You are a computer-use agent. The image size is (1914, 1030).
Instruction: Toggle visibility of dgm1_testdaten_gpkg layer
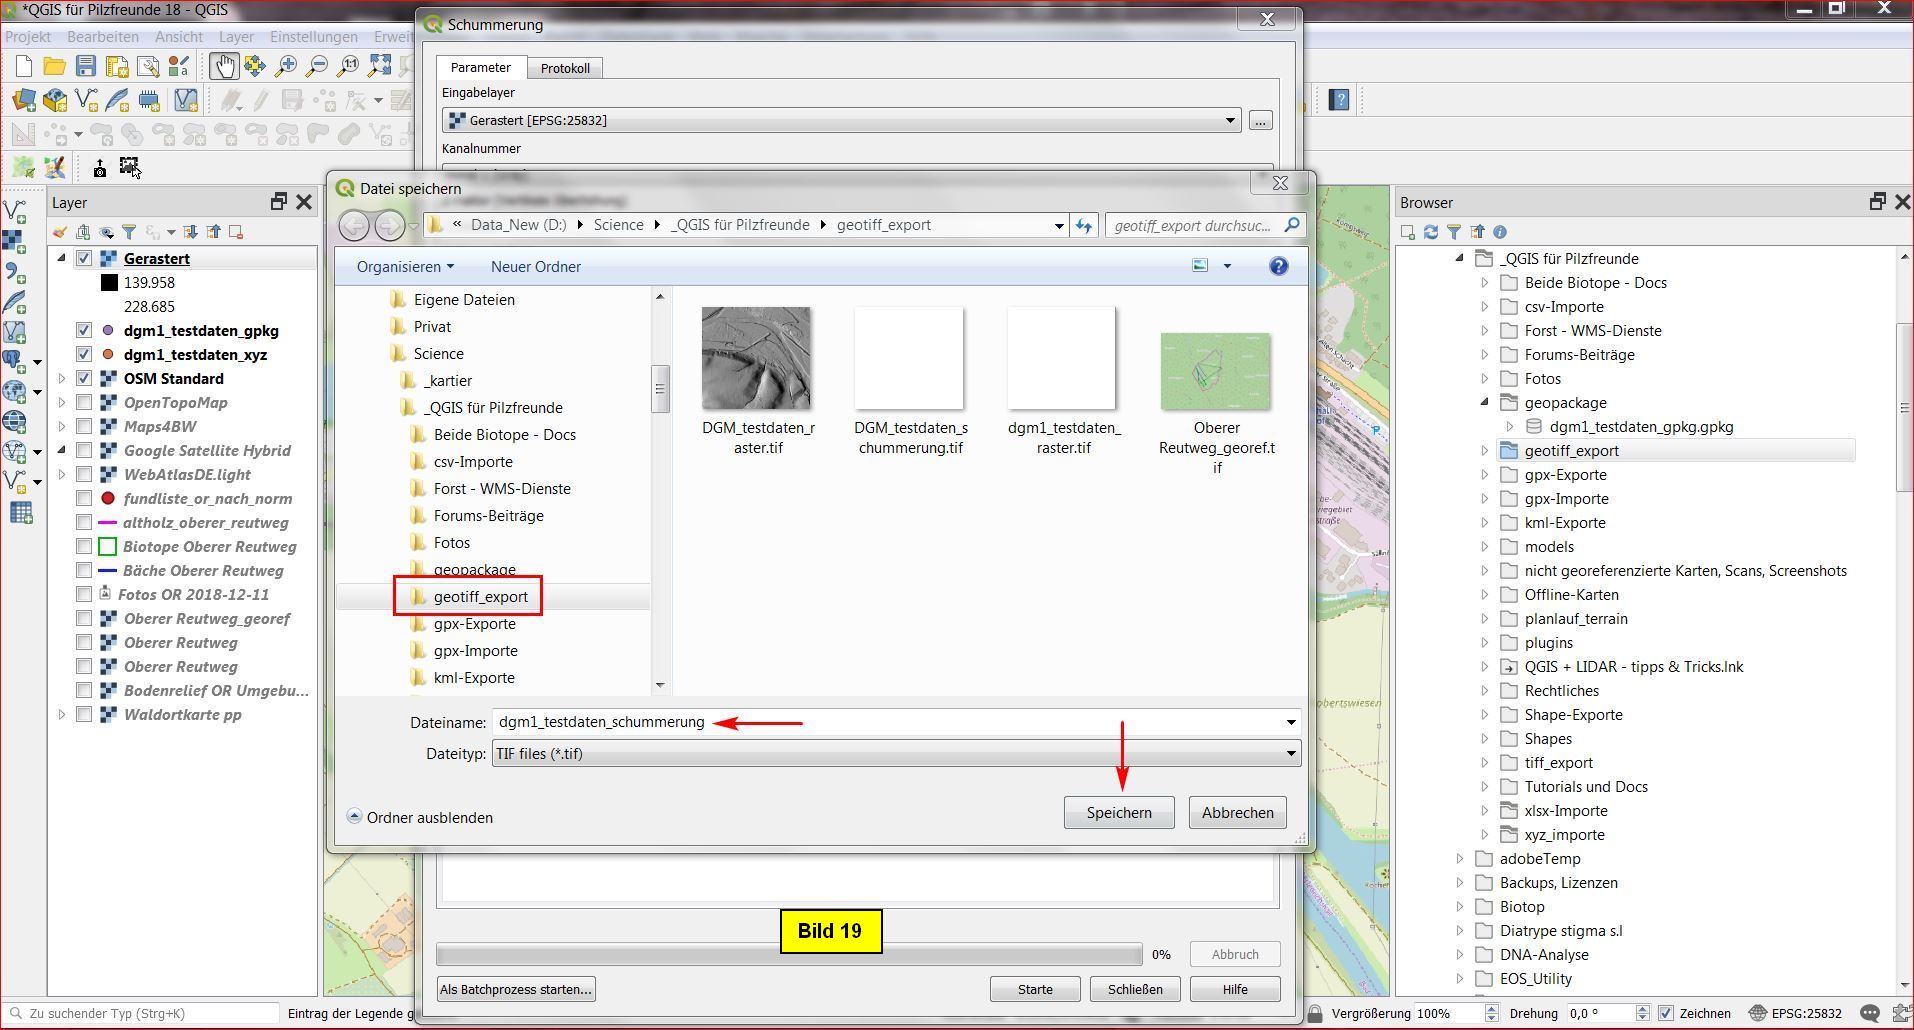pyautogui.click(x=84, y=331)
